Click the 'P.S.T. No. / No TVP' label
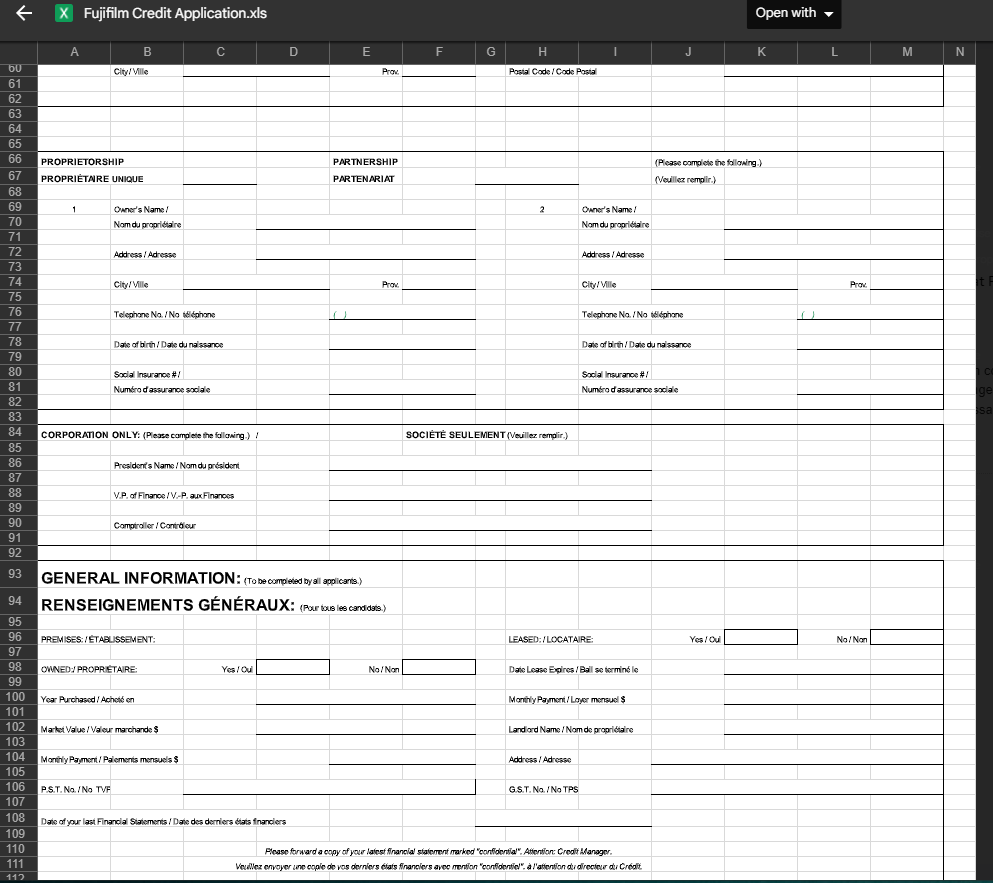Image resolution: width=993 pixels, height=883 pixels. (x=75, y=790)
